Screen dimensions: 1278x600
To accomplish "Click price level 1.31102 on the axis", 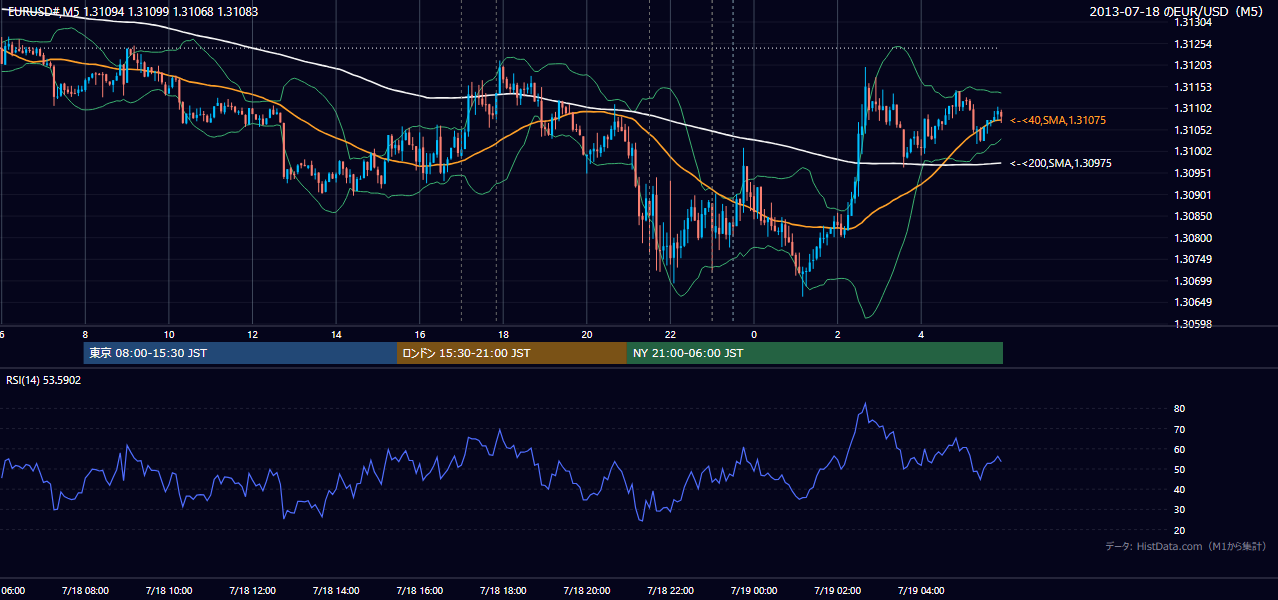I will [x=1194, y=108].
